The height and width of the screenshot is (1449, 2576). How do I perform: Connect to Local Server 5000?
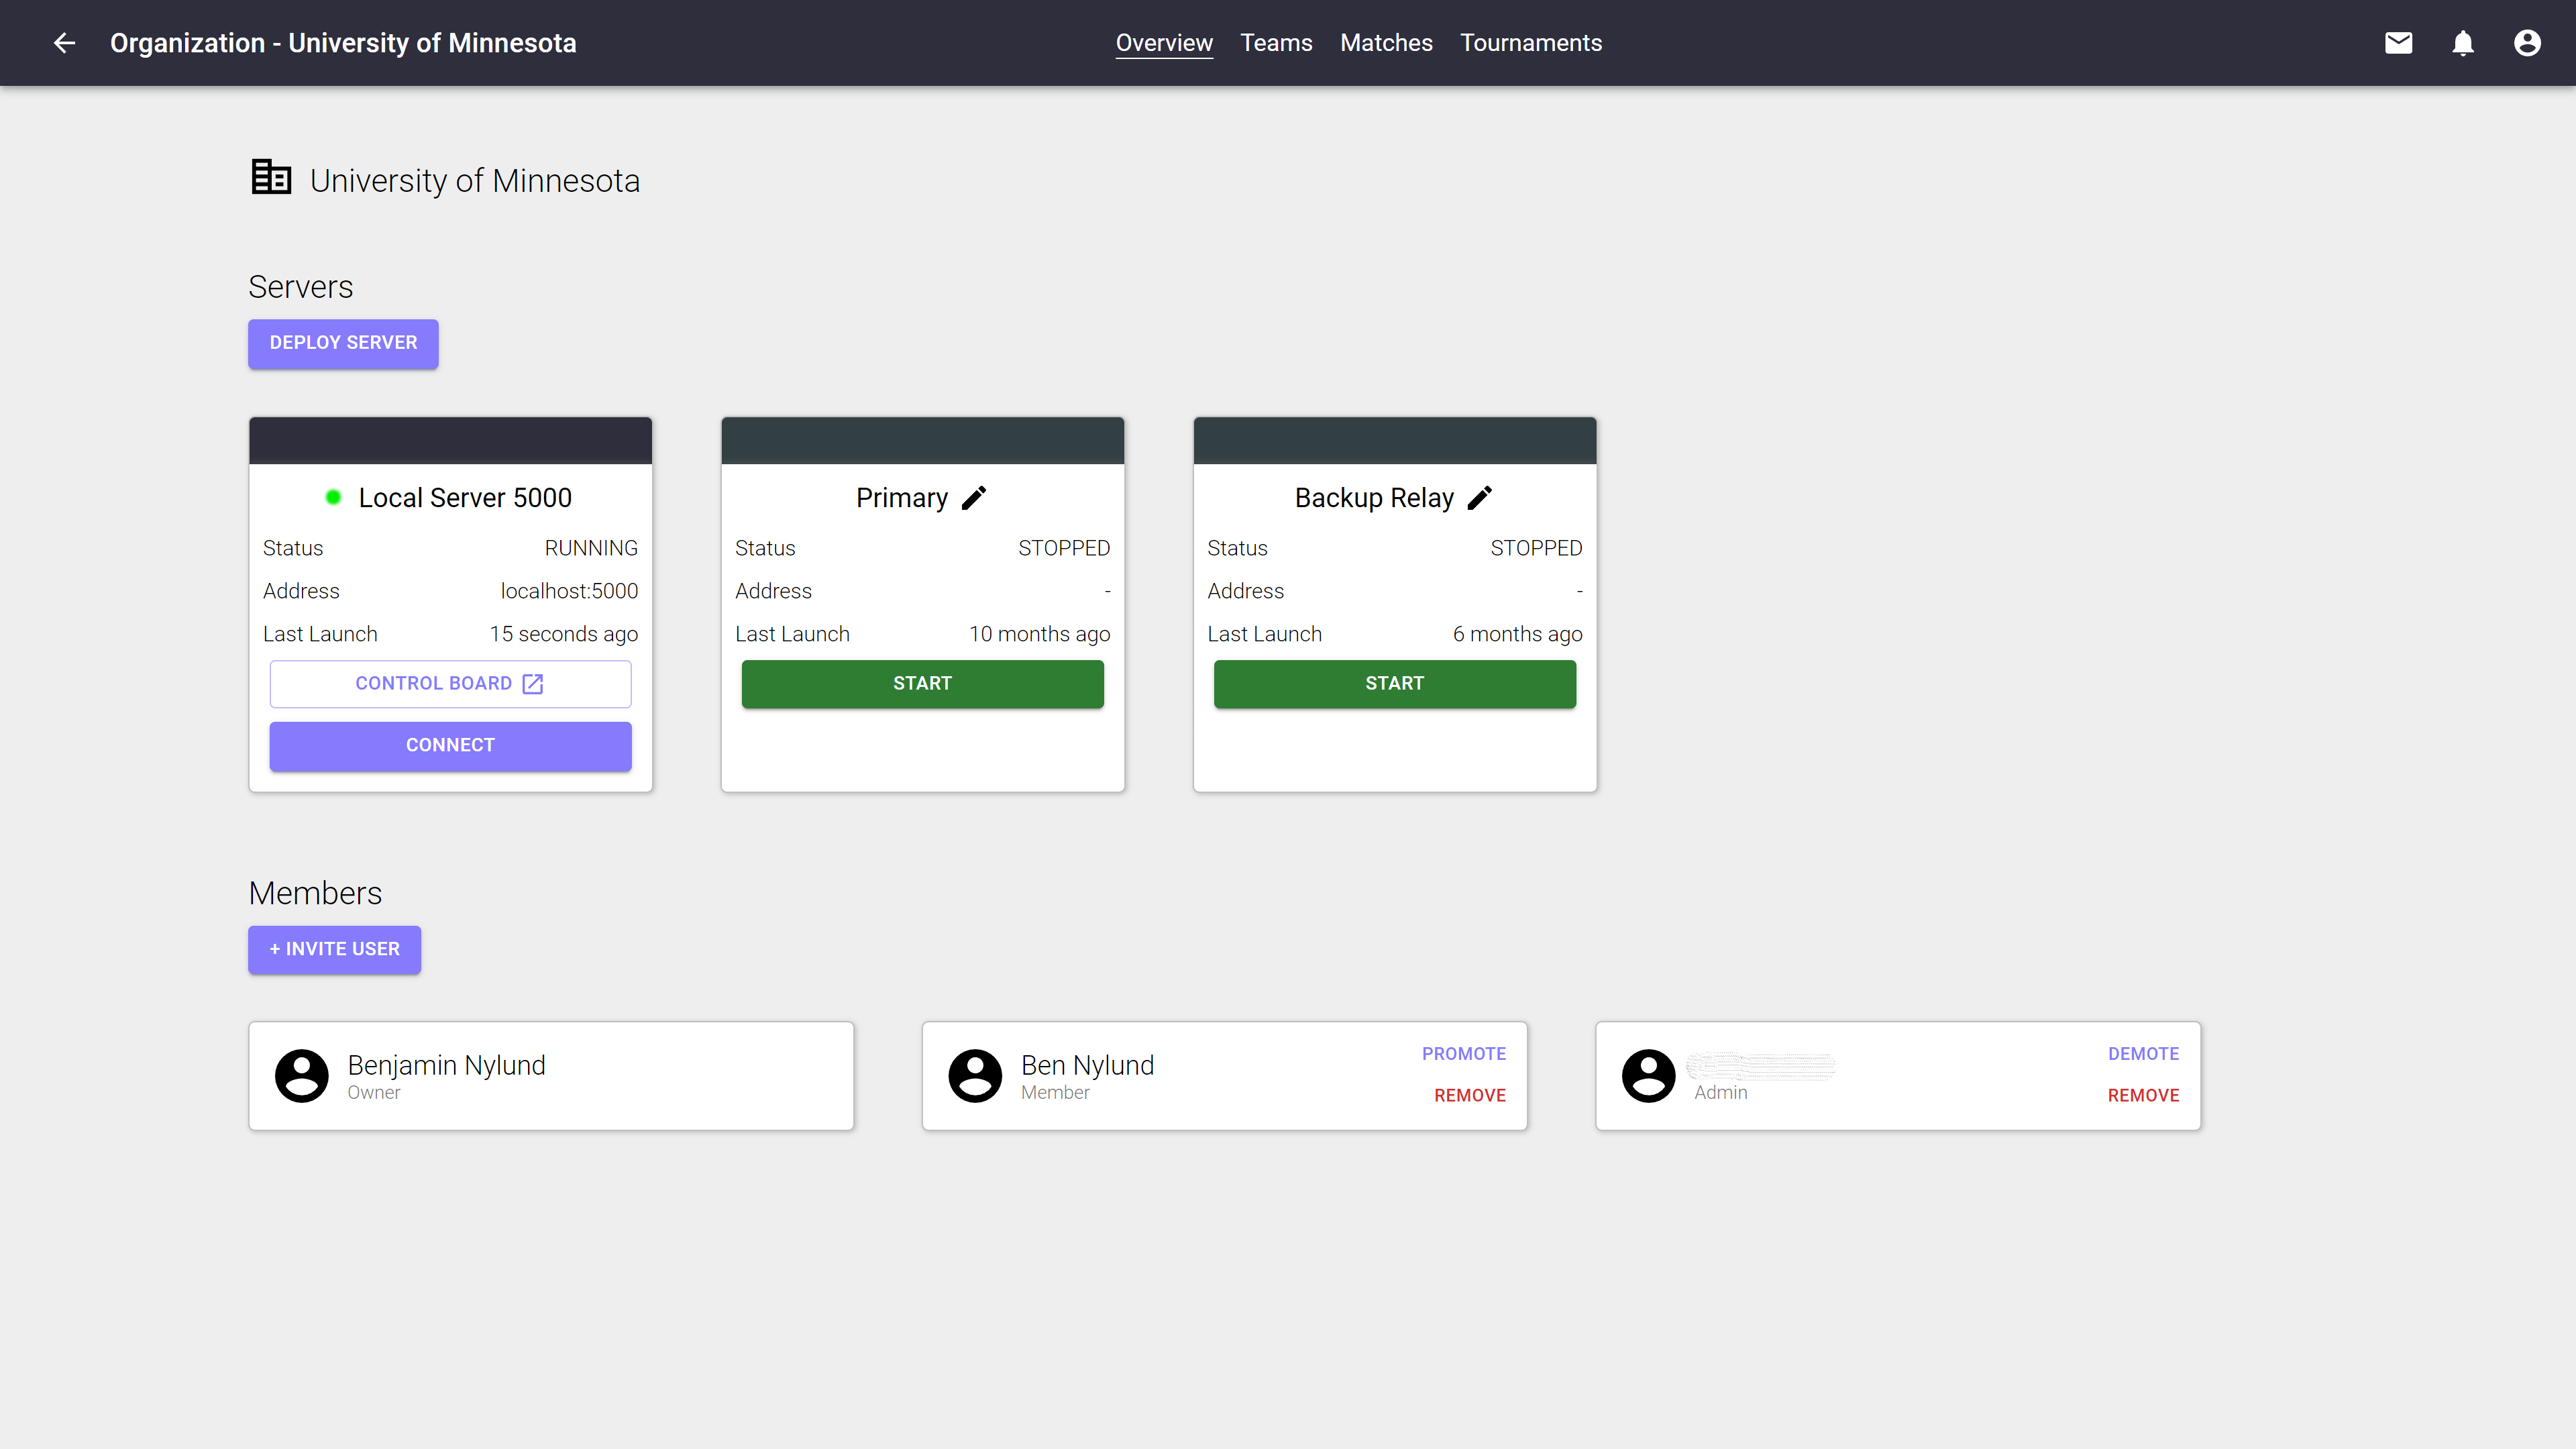[x=450, y=746]
